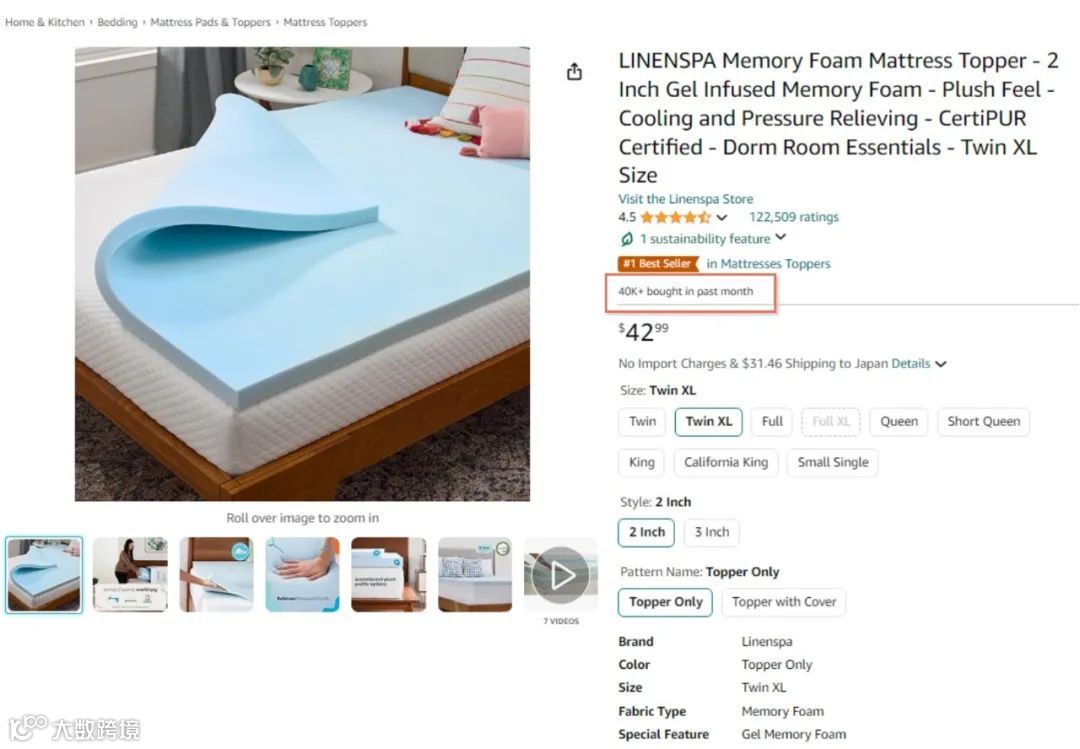Select the Queen size option
The width and height of the screenshot is (1080, 749).
coord(899,422)
